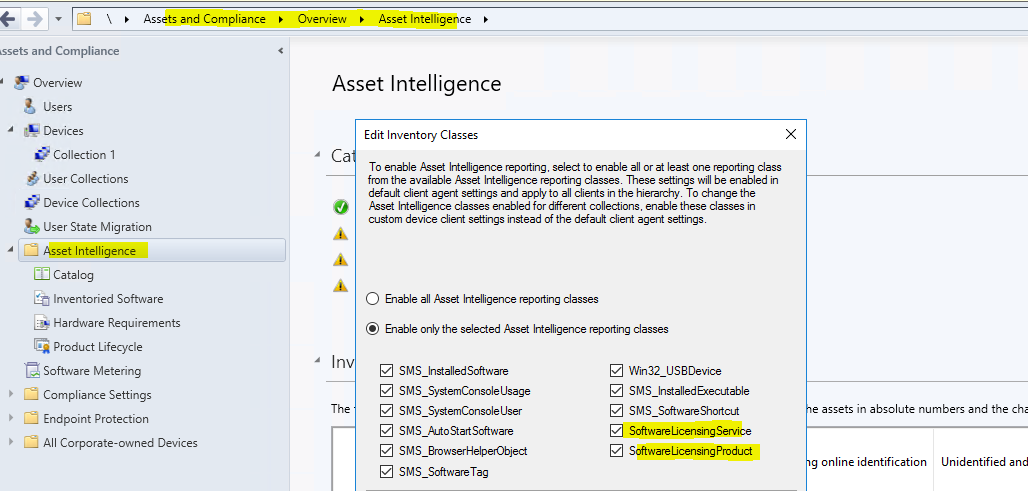The height and width of the screenshot is (491, 1028).
Task: Click the Devices monitor icon
Action: pyautogui.click(x=31, y=130)
